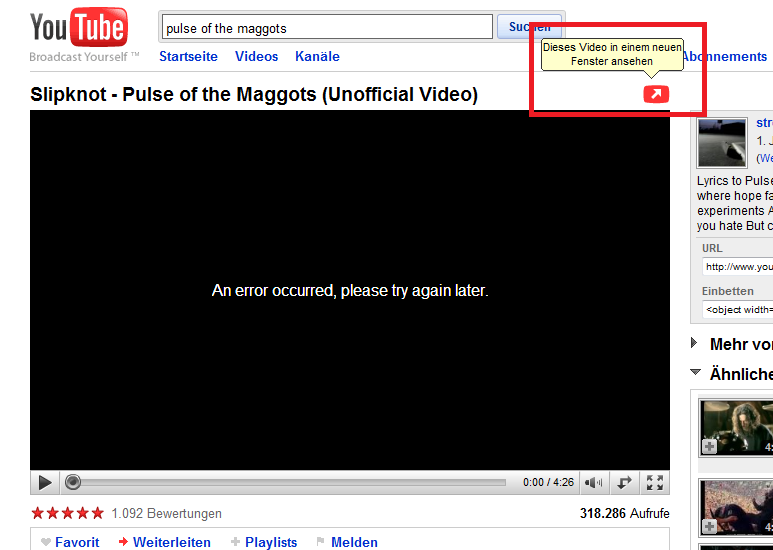Click the pop-out player icon in video controls
773x550 pixels.
click(624, 482)
